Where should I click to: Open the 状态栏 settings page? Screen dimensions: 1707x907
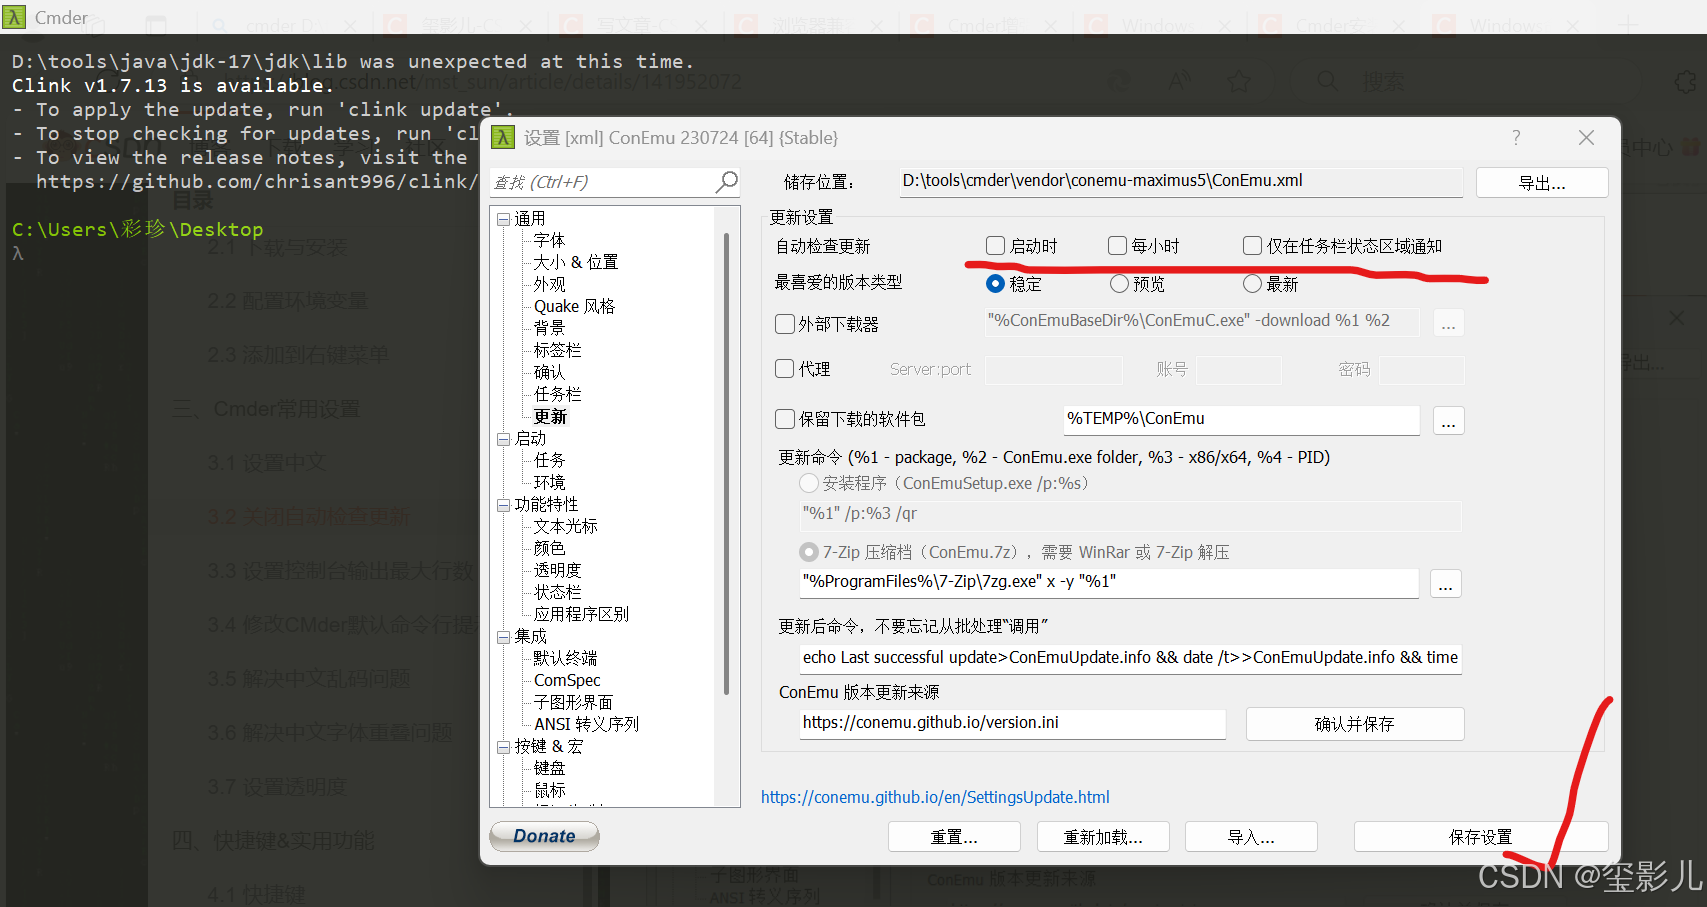click(x=557, y=592)
